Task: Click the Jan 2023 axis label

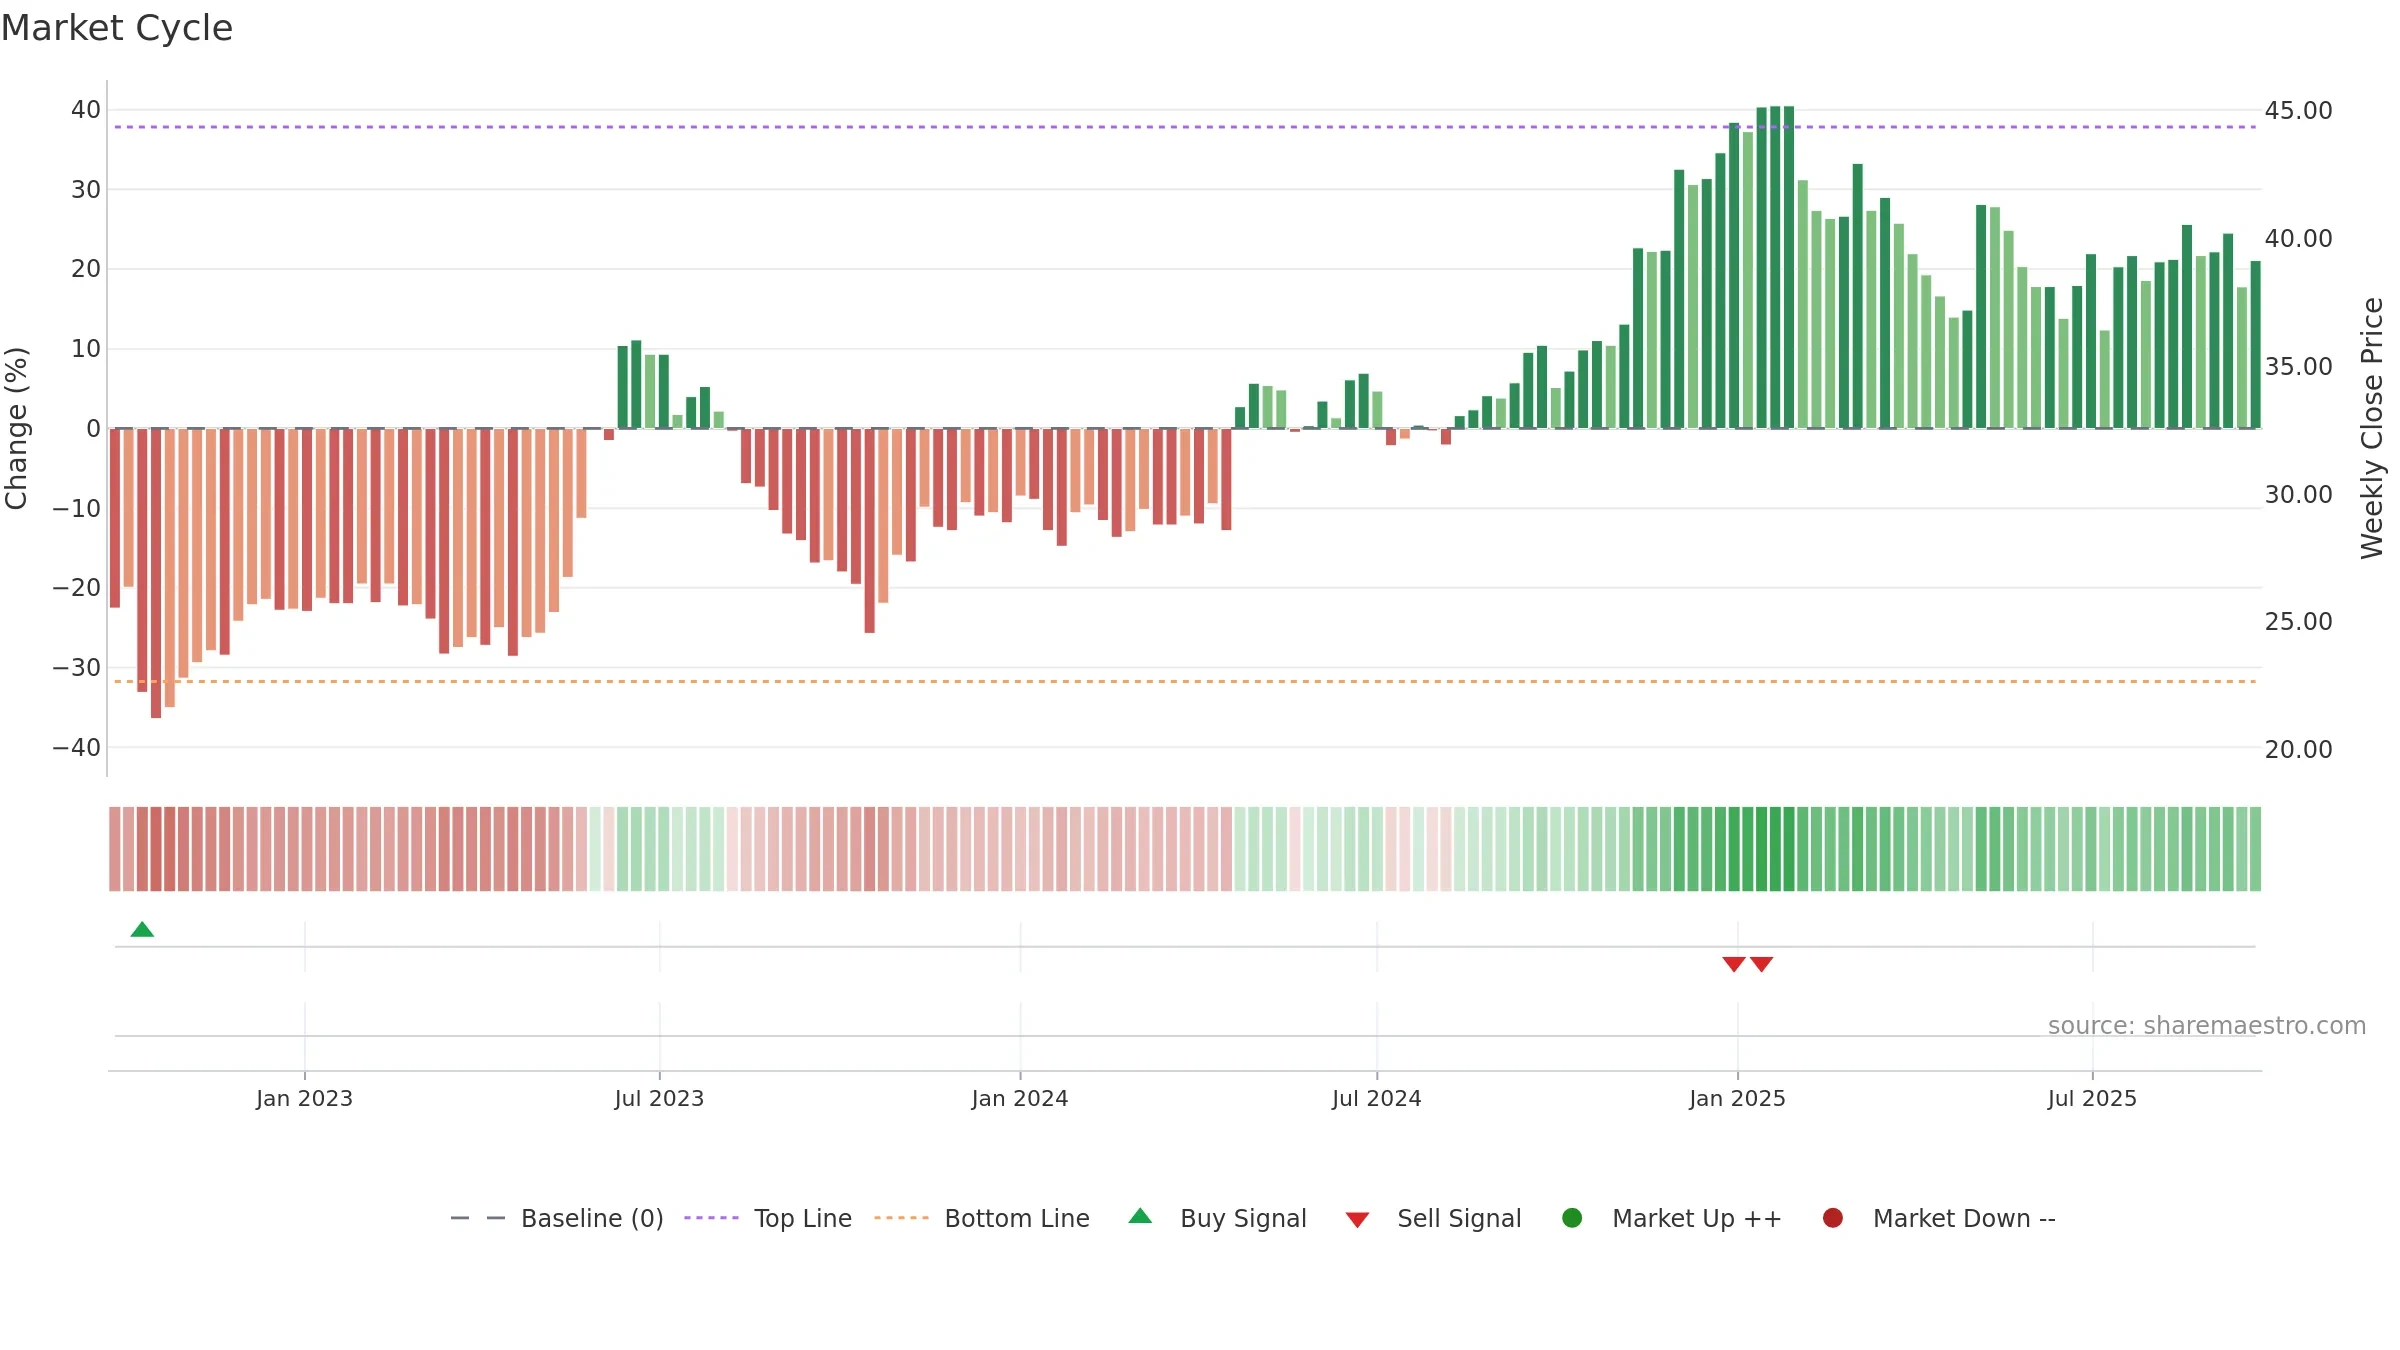Action: click(304, 1099)
